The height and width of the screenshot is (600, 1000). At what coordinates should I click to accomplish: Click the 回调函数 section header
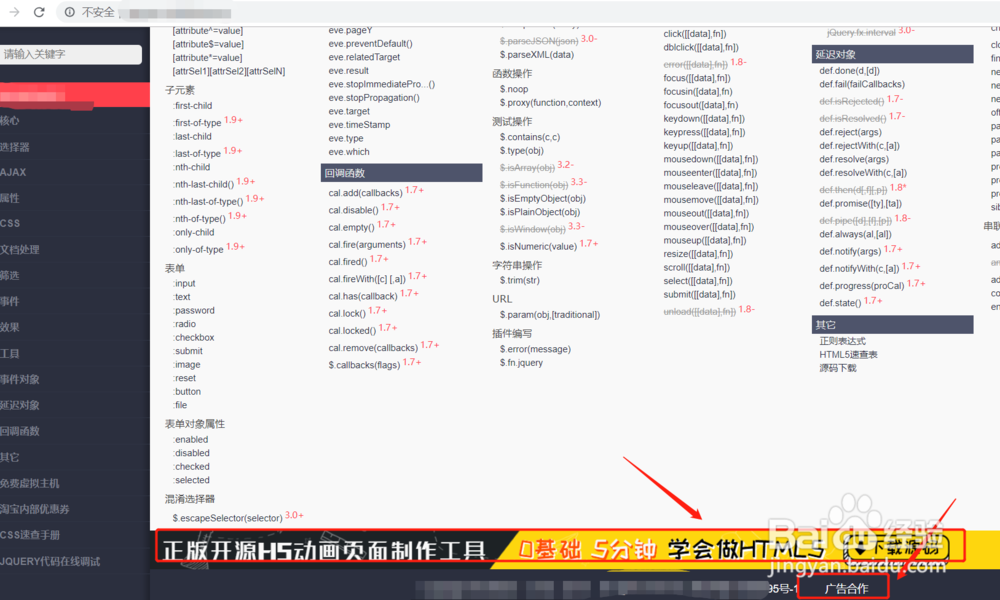401,173
